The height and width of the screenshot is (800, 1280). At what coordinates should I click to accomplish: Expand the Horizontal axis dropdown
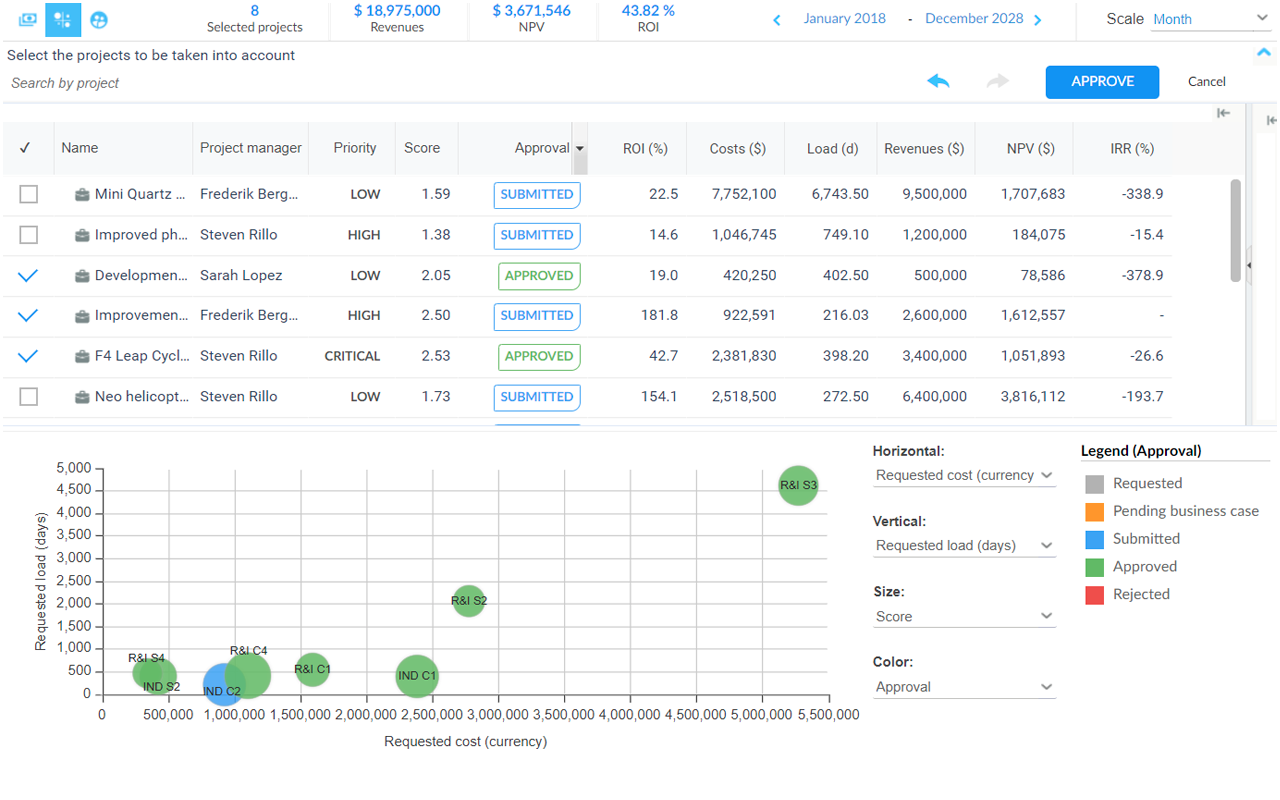pyautogui.click(x=964, y=476)
